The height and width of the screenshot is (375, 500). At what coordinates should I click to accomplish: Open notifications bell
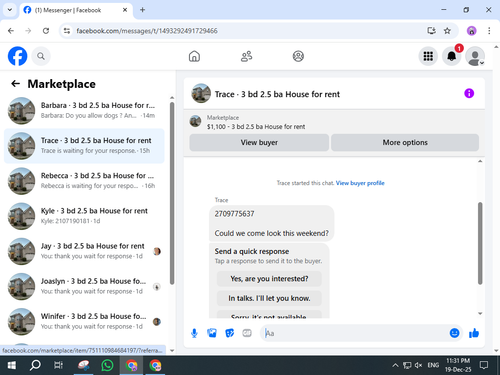pyautogui.click(x=452, y=56)
